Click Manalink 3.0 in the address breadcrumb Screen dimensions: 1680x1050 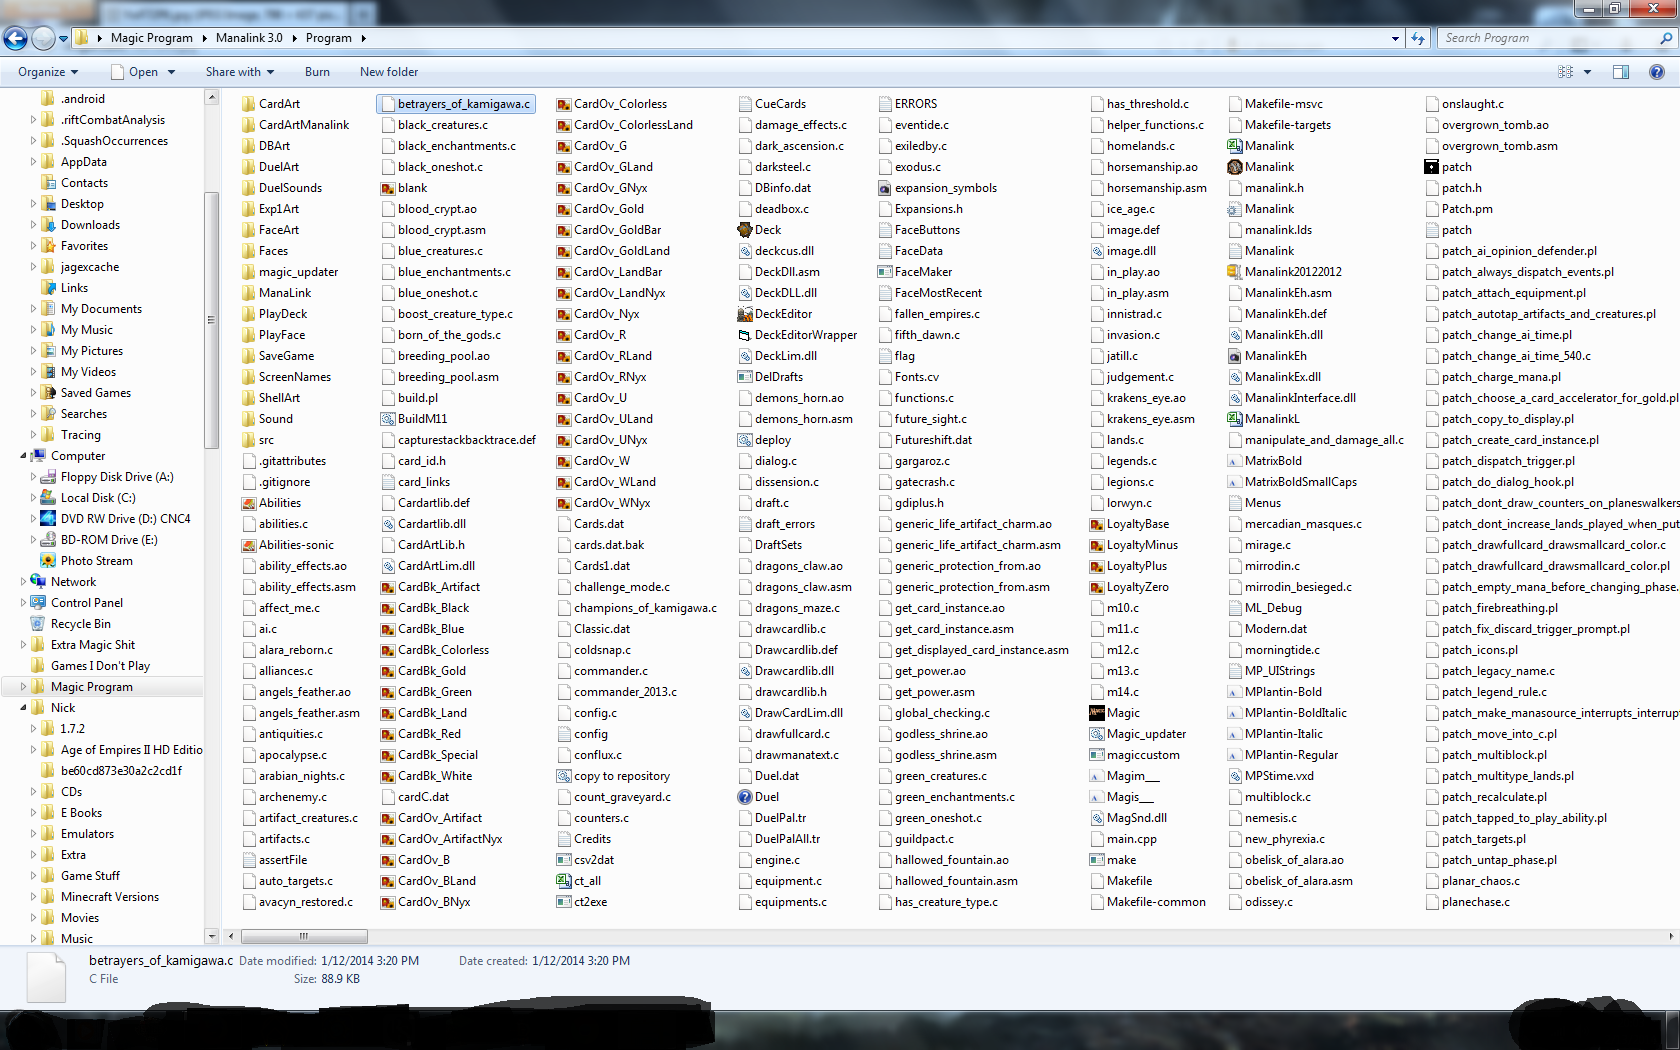point(249,38)
